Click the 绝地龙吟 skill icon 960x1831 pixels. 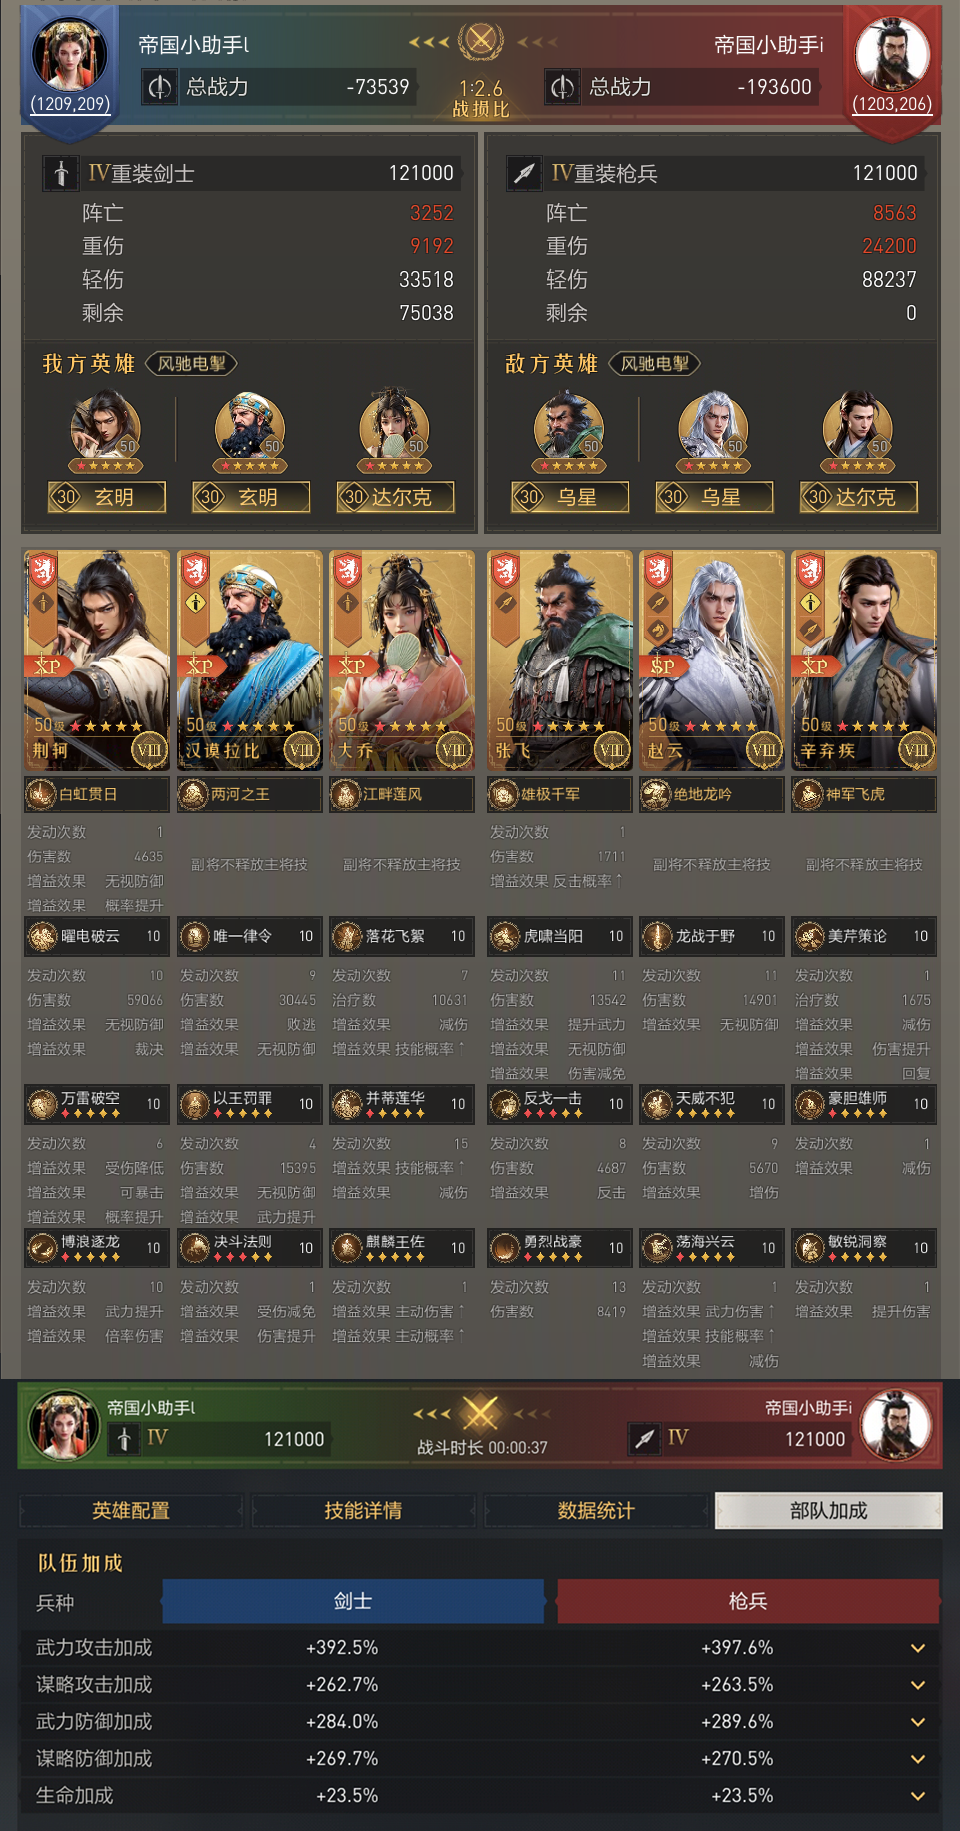655,795
